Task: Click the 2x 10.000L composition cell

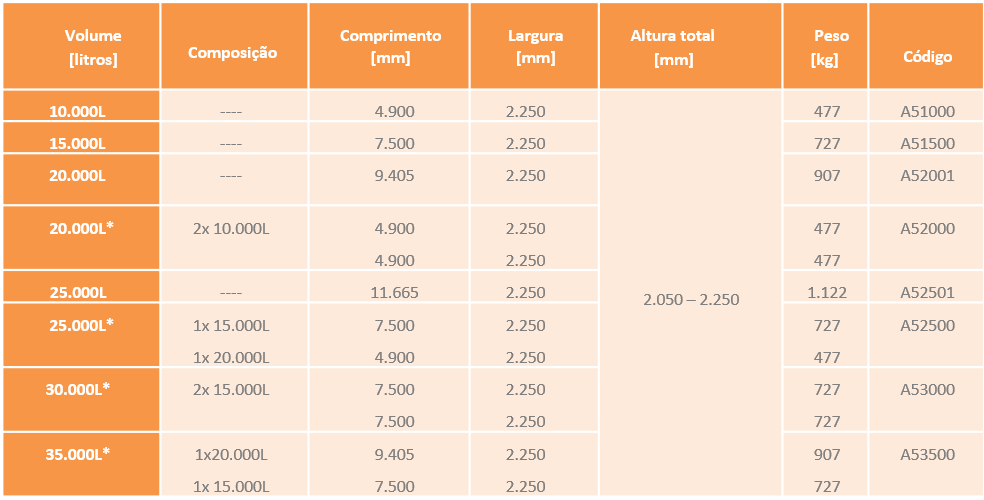Action: point(231,229)
